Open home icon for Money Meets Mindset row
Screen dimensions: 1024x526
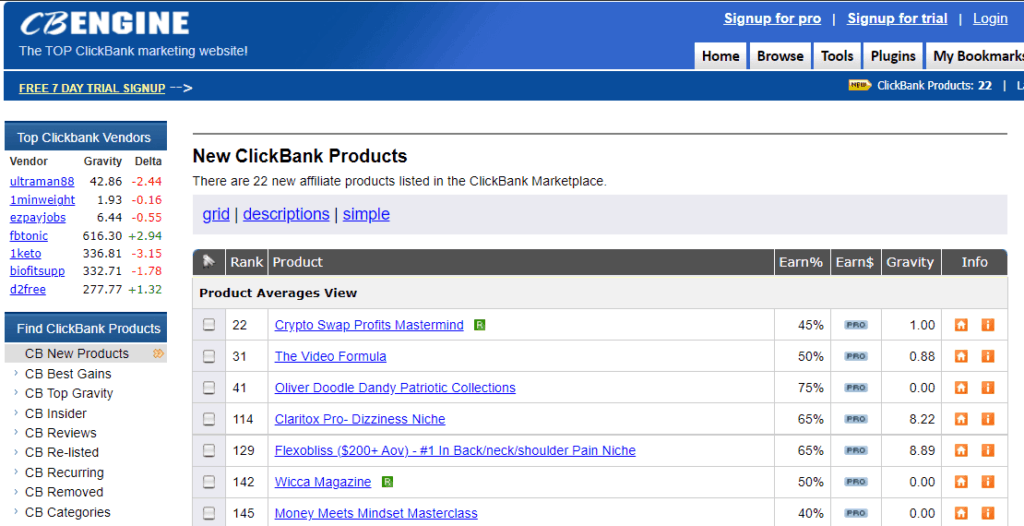click(x=961, y=513)
